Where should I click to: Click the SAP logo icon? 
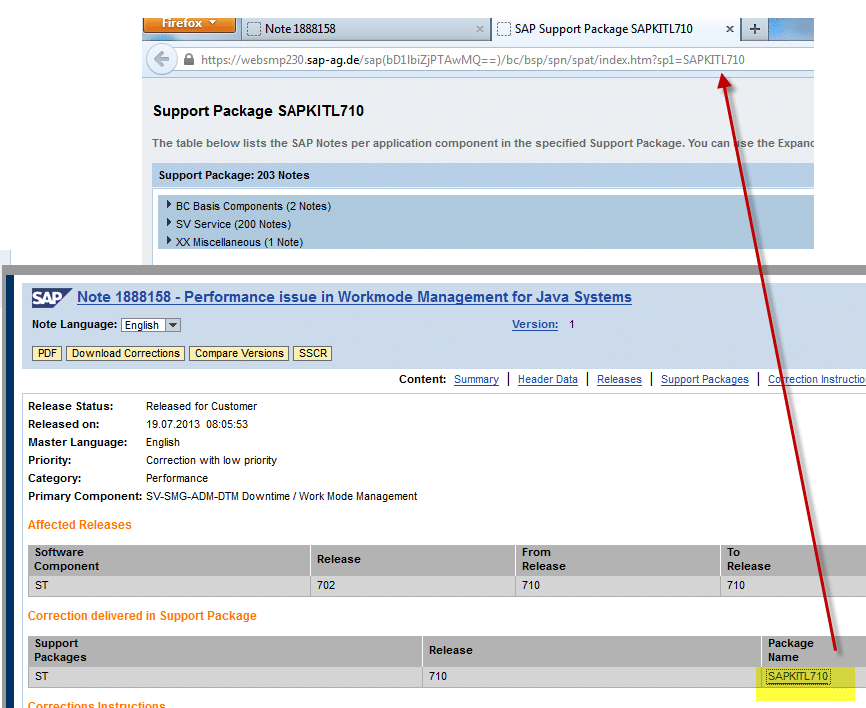(50, 297)
